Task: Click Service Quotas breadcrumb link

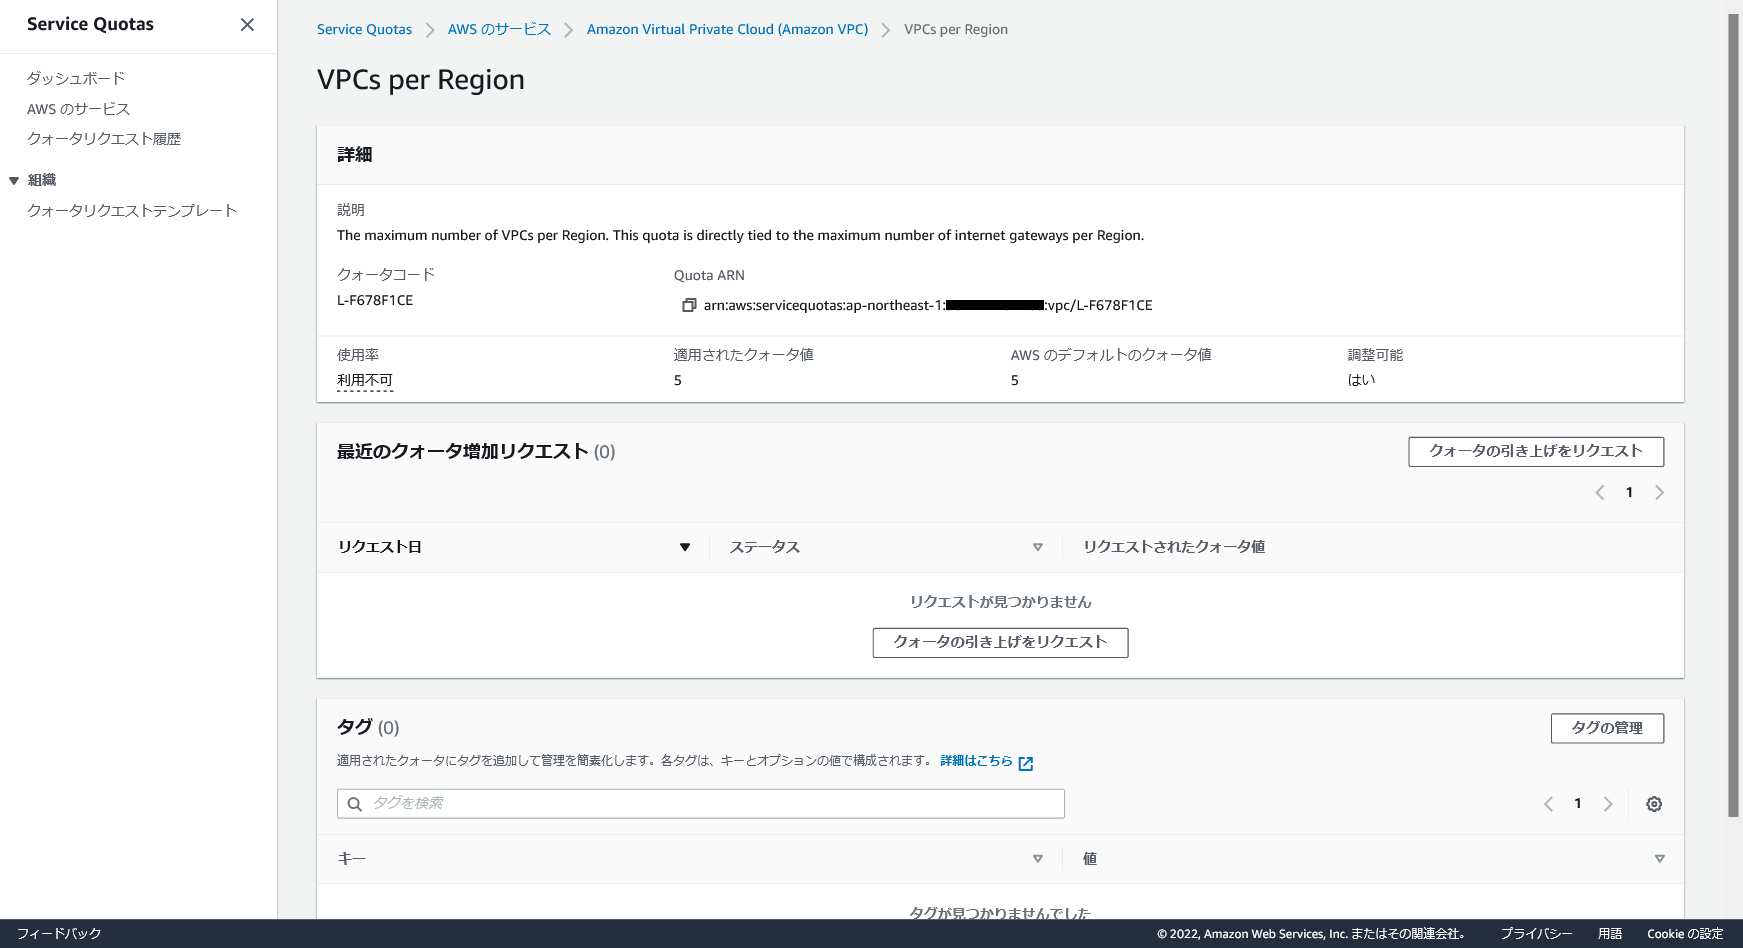Action: (x=364, y=30)
